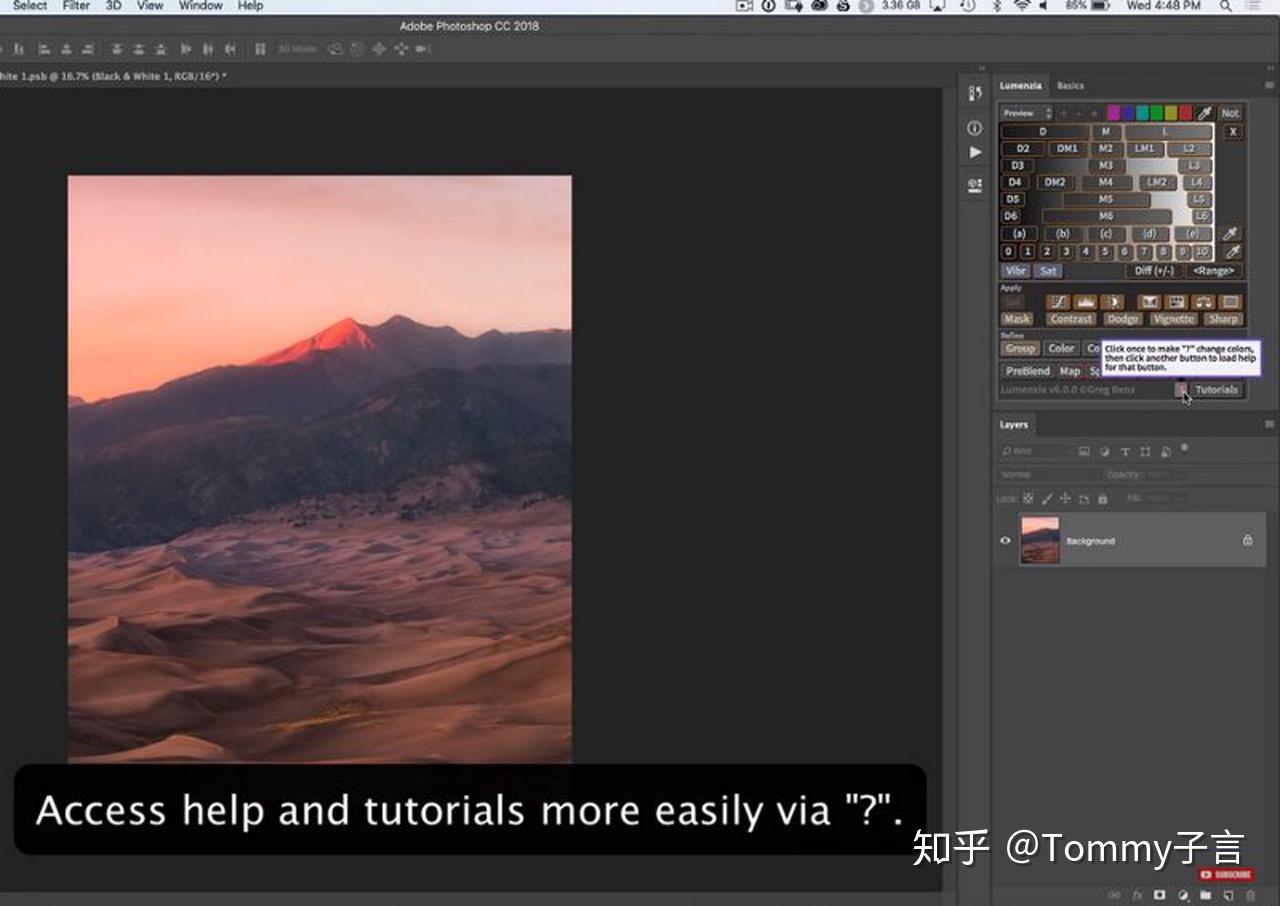The height and width of the screenshot is (906, 1280).
Task: Click the eyedropper next to the (e) button
Action: coord(1232,233)
